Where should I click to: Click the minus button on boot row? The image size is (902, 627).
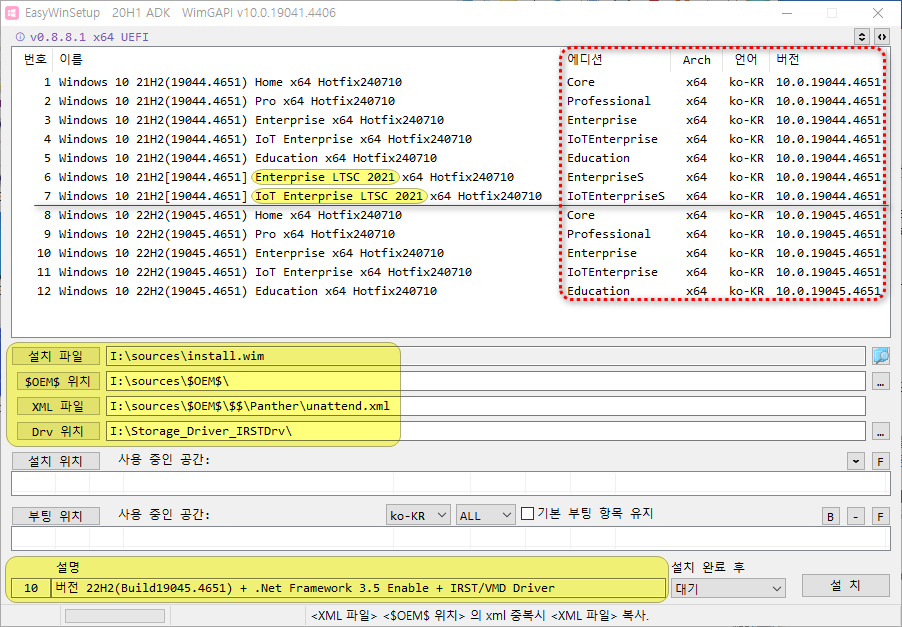(855, 516)
